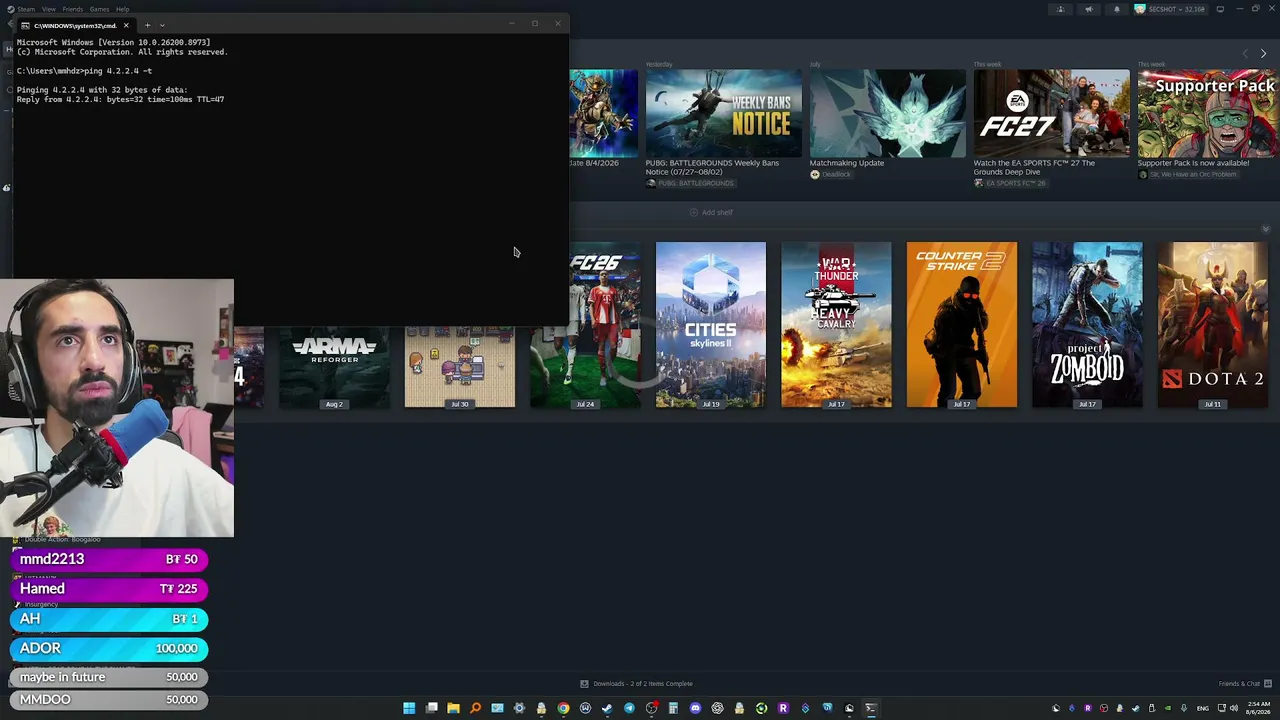Open Task View on the taskbar
The width and height of the screenshot is (1280, 720).
pos(432,708)
